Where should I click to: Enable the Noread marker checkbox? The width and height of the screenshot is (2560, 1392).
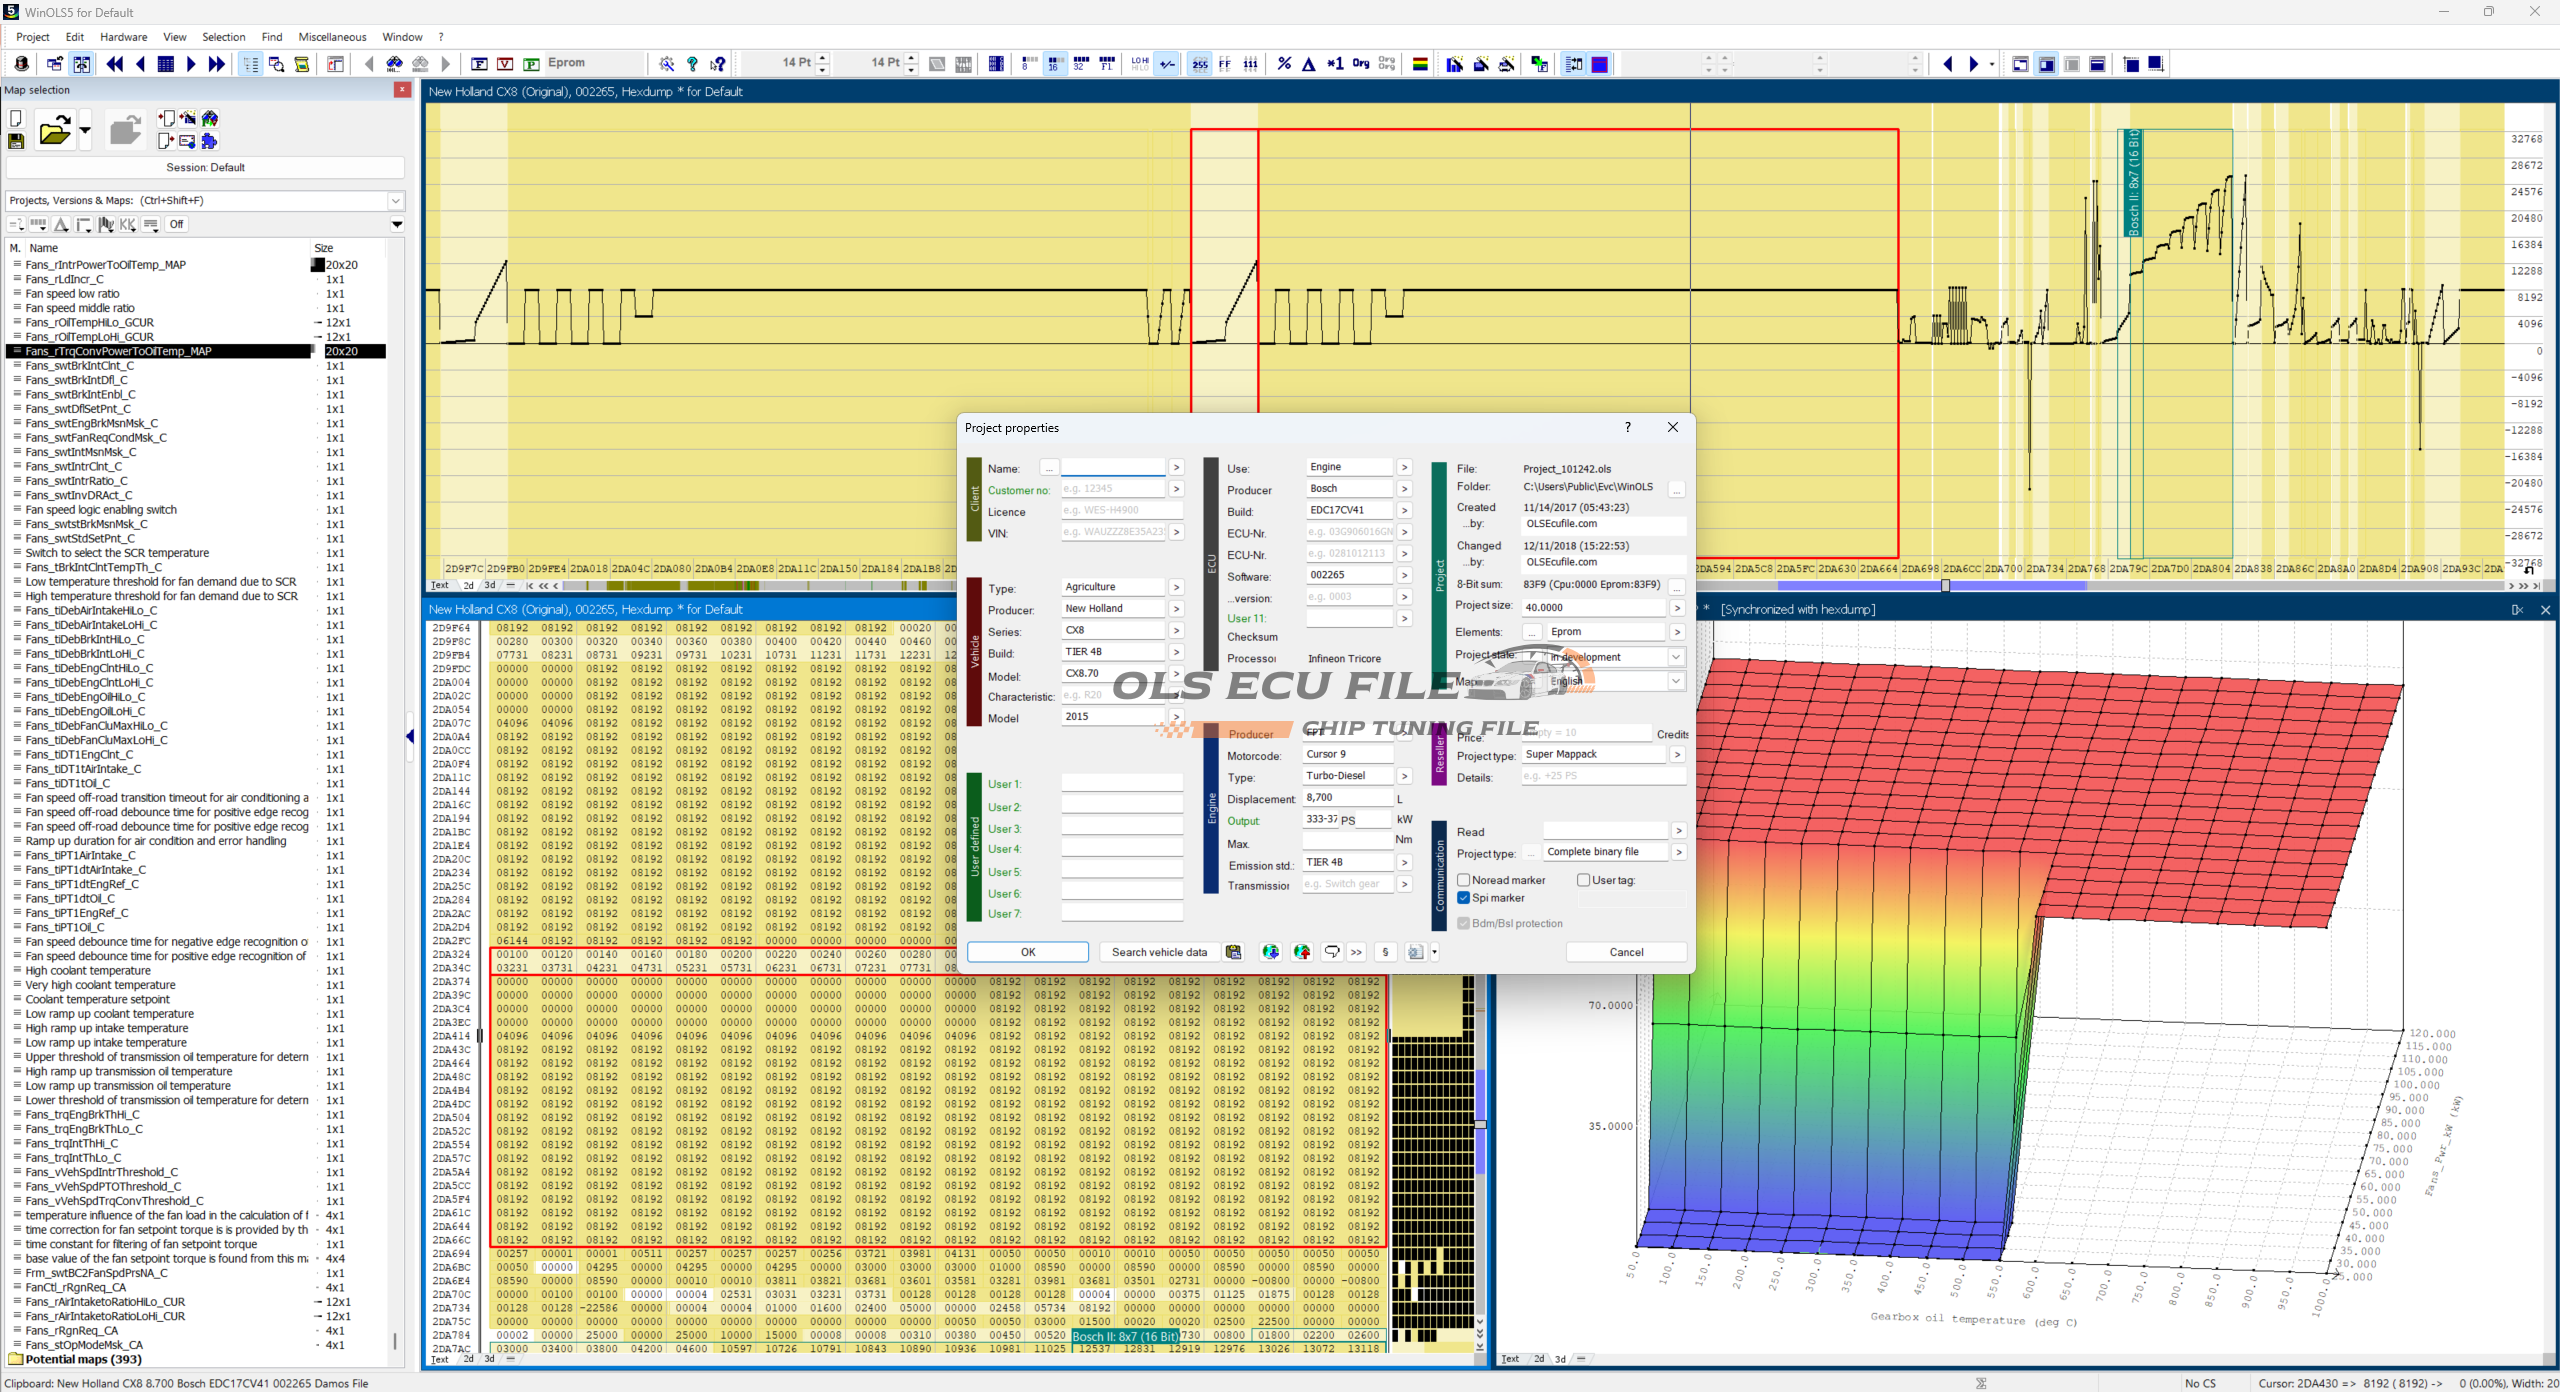[1464, 880]
